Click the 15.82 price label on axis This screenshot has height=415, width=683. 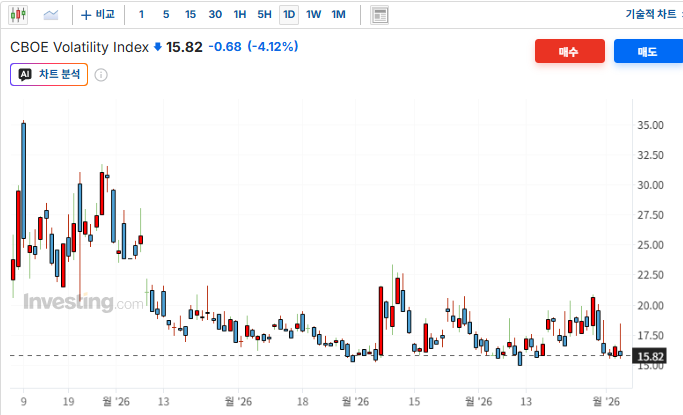click(650, 356)
